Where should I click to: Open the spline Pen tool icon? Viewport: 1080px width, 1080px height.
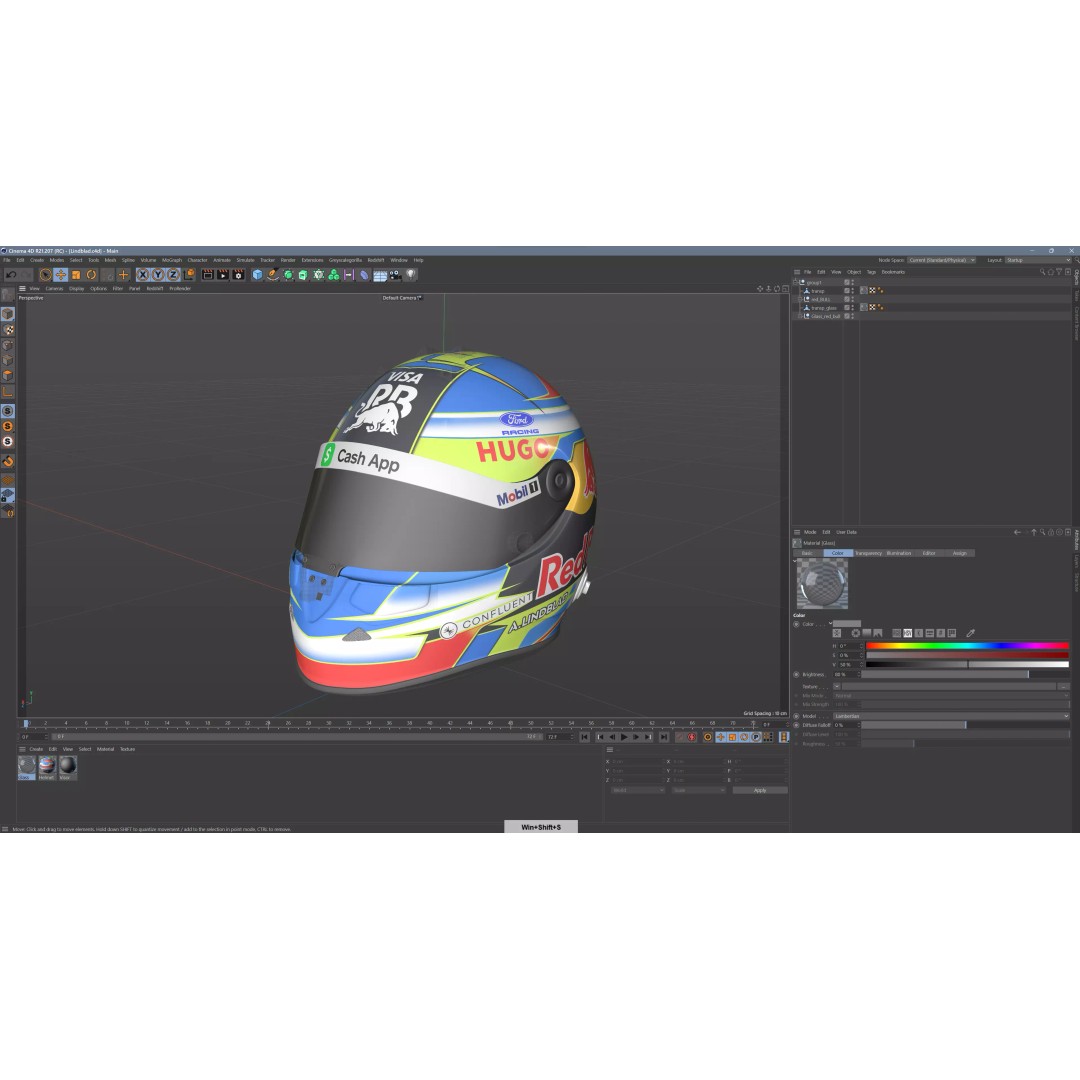[x=273, y=275]
